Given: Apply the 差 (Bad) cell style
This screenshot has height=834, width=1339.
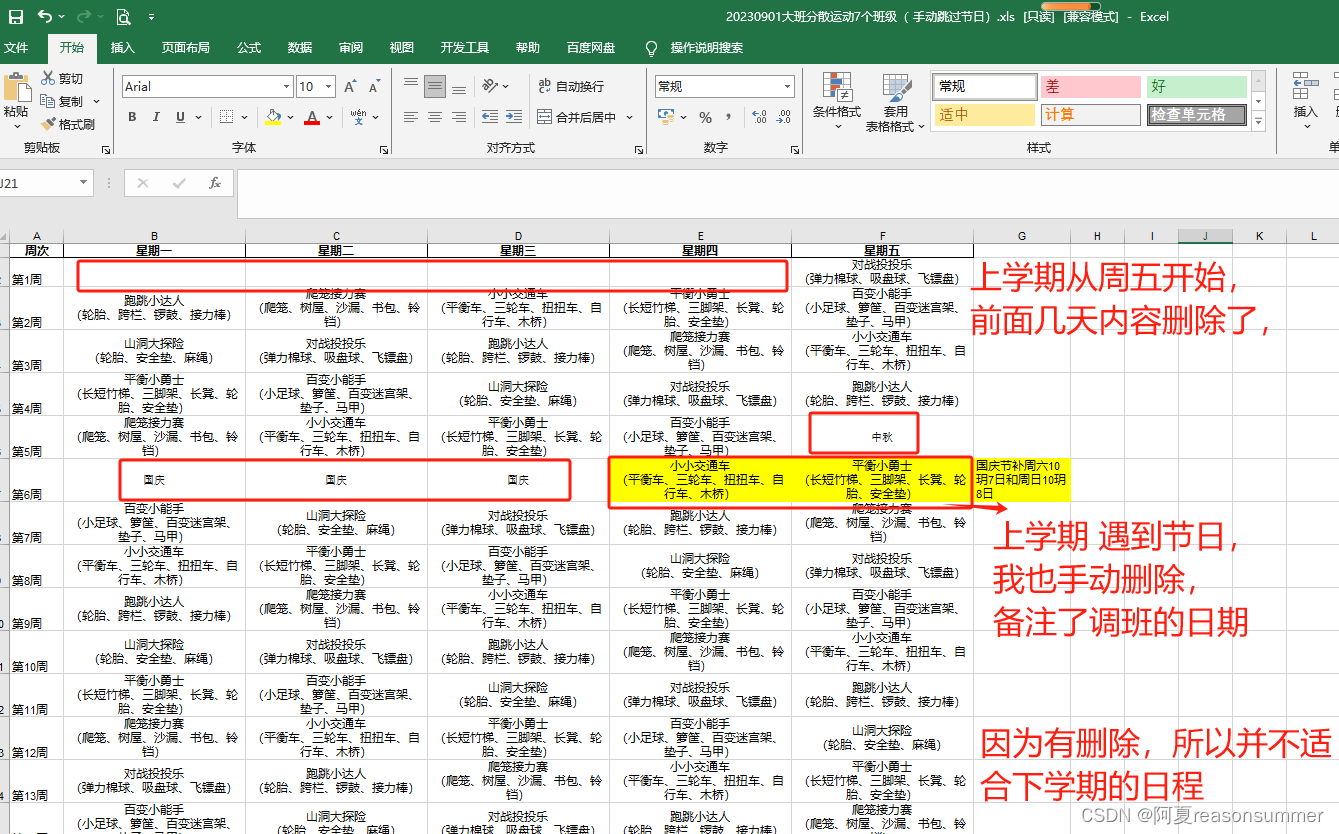Looking at the screenshot, I should [x=1091, y=87].
